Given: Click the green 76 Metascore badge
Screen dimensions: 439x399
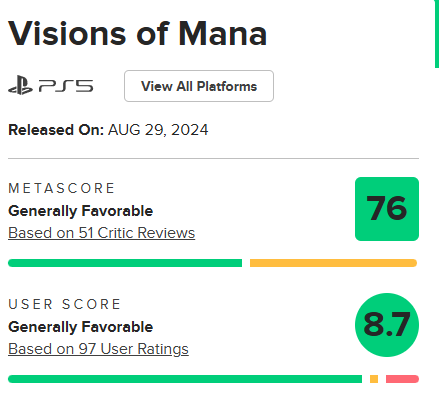Looking at the screenshot, I should click(387, 209).
